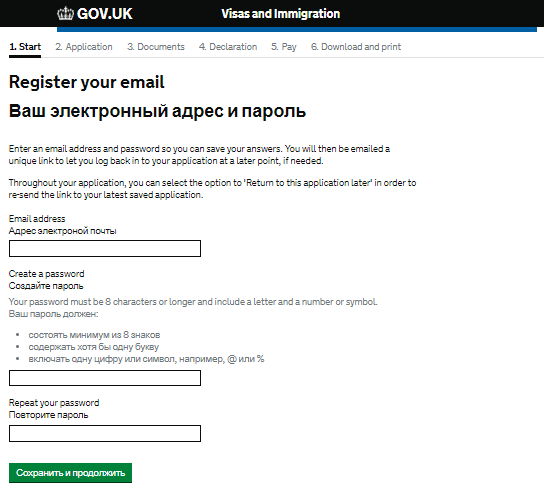Open the GOV.UK homepage text link
This screenshot has width=544, height=489.
(104, 14)
